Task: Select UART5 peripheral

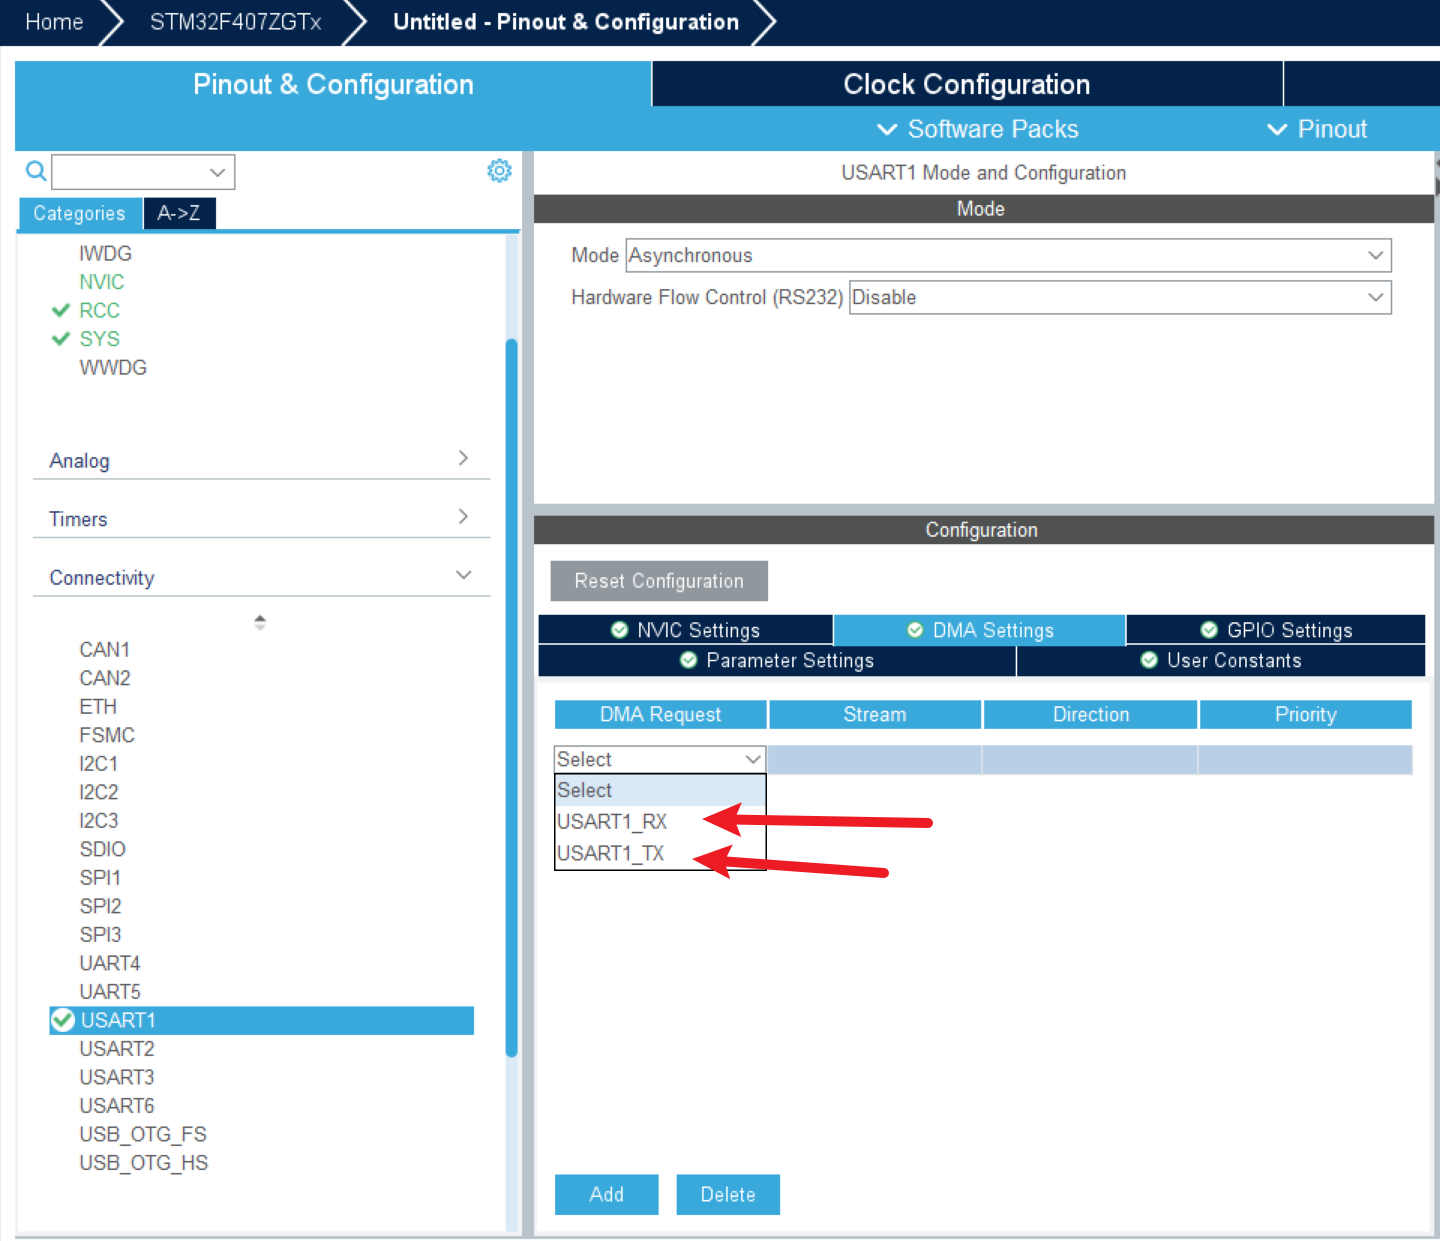Action: point(110,992)
